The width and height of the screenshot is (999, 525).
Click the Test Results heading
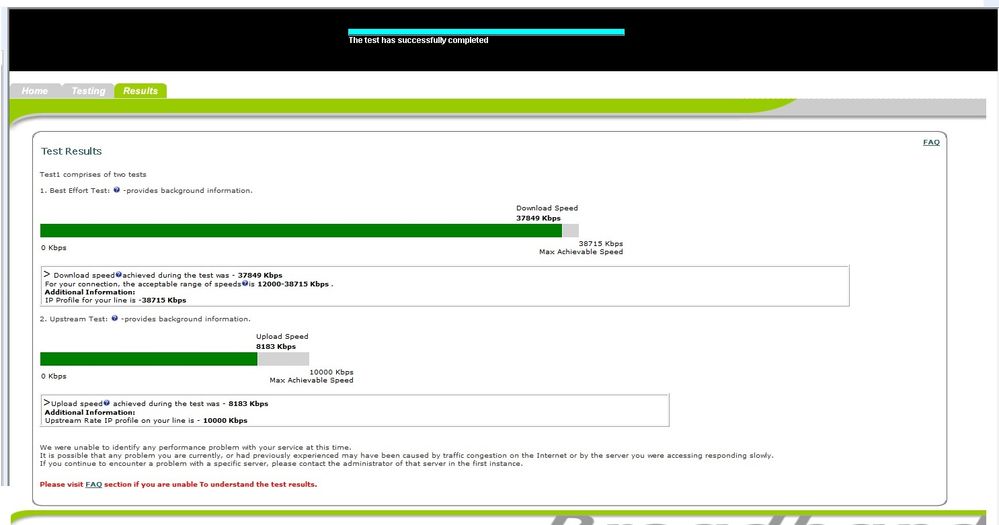click(71, 152)
